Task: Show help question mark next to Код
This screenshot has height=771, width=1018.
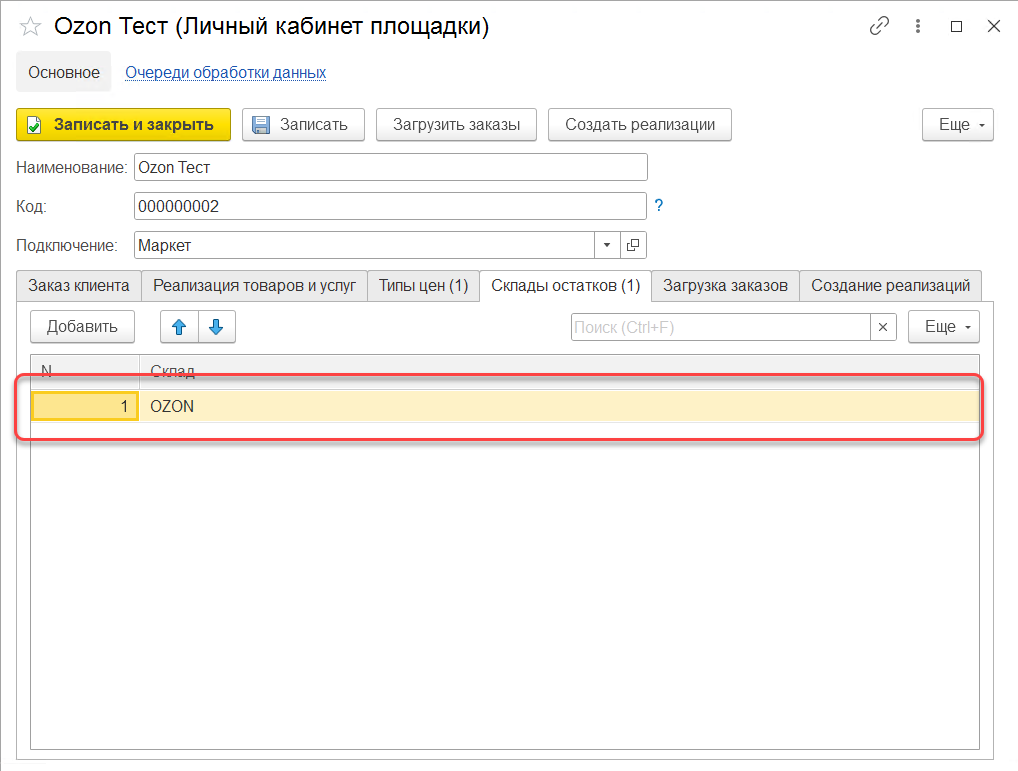Action: tap(659, 206)
